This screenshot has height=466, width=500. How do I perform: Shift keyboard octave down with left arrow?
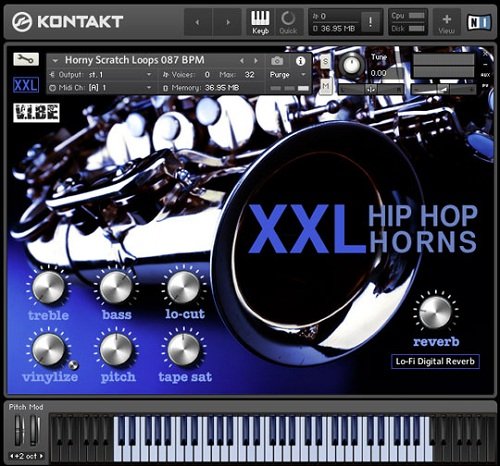point(12,456)
